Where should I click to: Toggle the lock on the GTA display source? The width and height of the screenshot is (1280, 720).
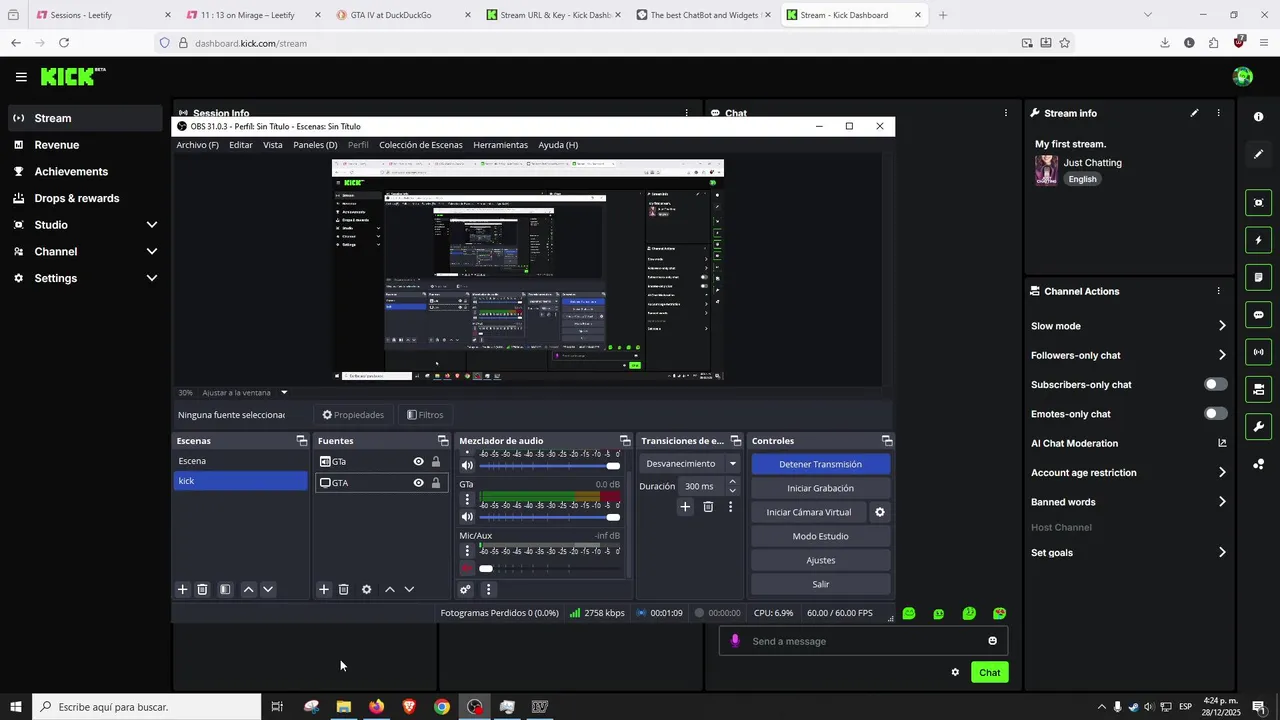tap(436, 483)
